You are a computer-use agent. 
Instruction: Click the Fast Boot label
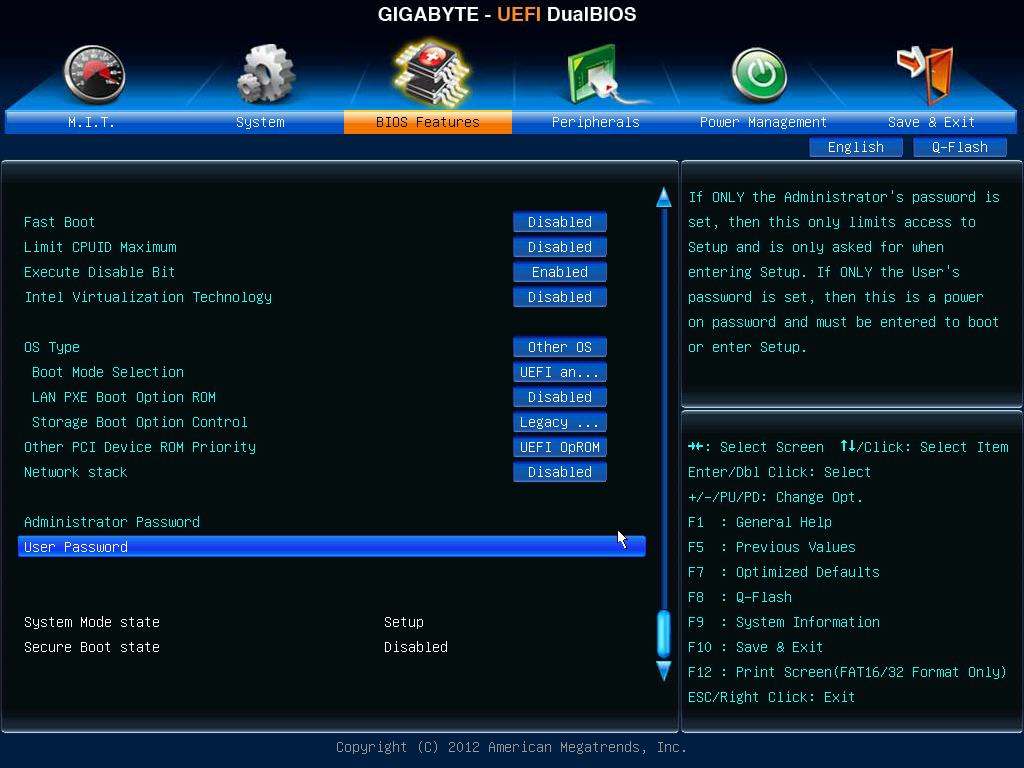59,222
